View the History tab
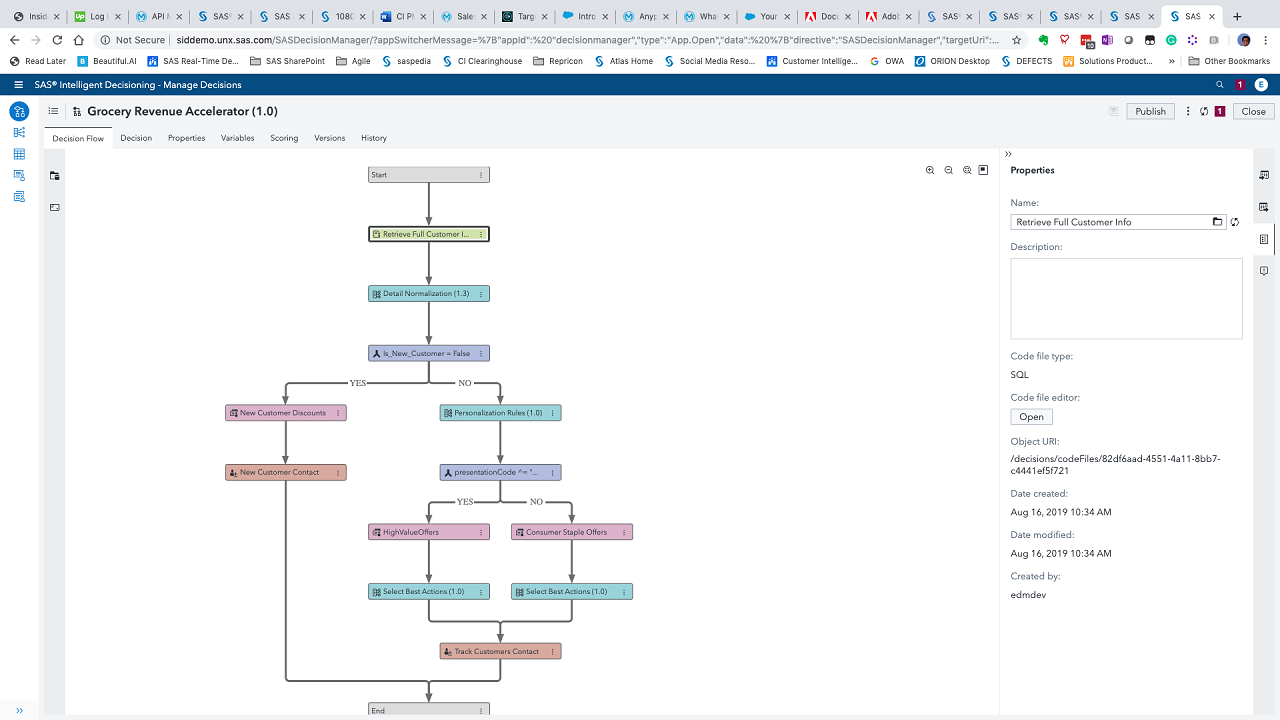Image resolution: width=1280 pixels, height=720 pixels. coord(374,138)
